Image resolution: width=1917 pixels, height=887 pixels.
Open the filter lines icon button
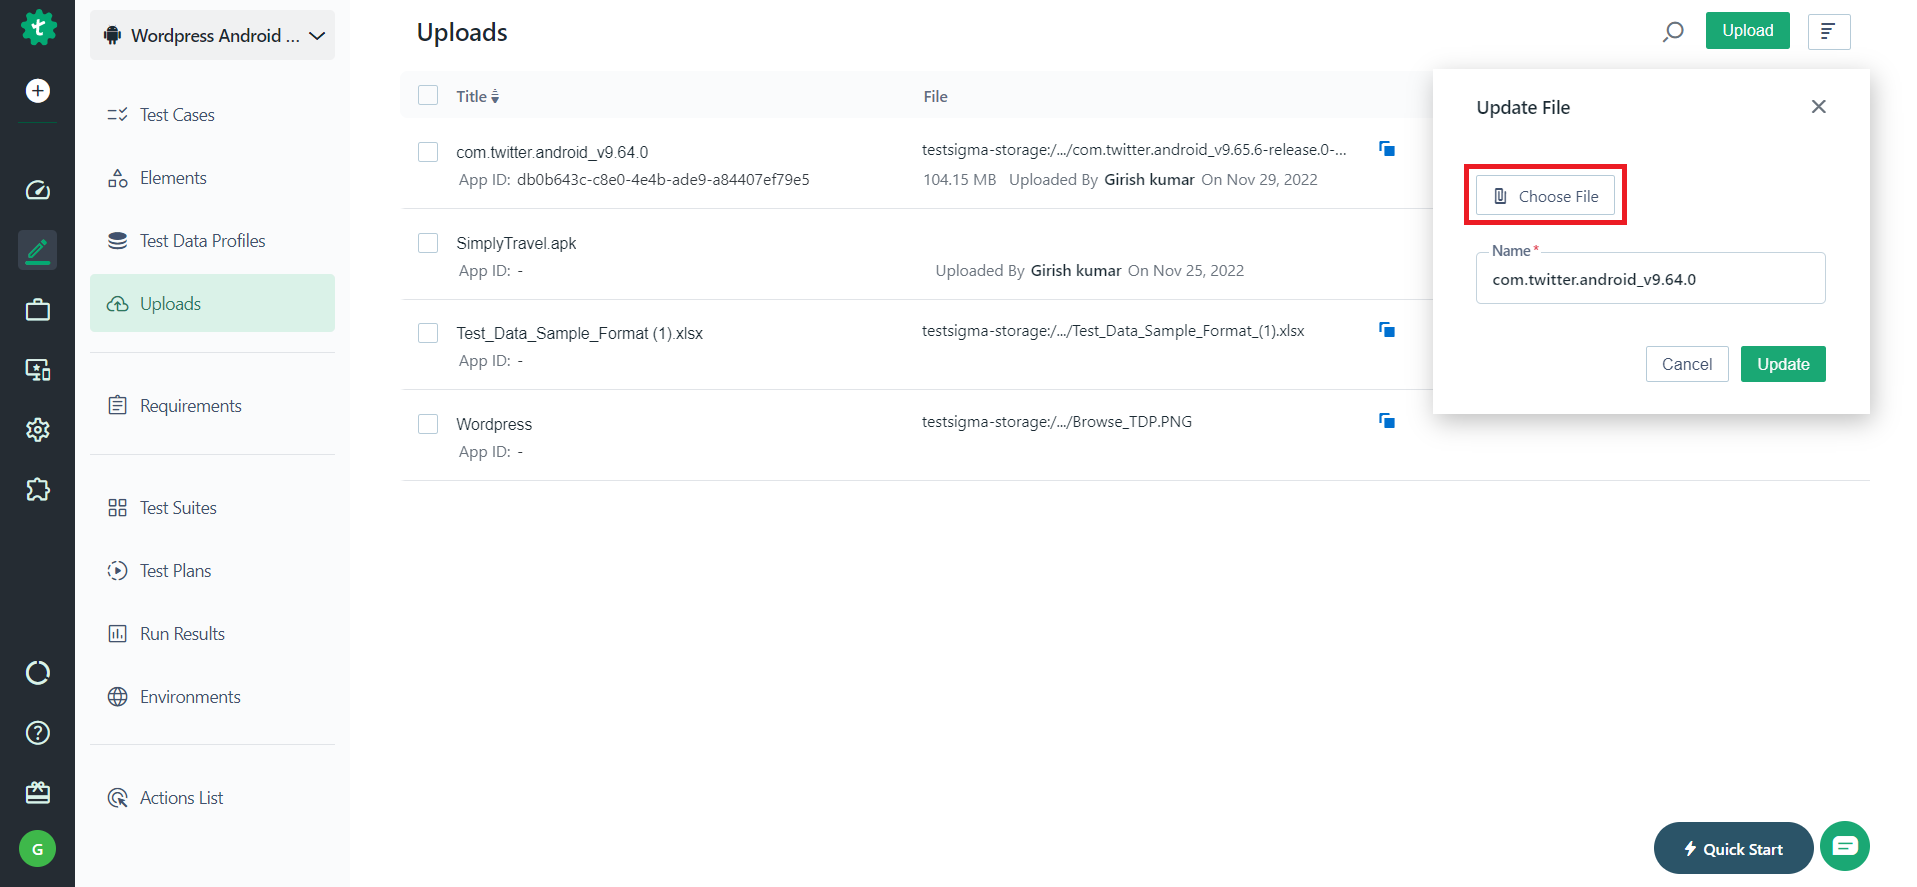[x=1829, y=32]
